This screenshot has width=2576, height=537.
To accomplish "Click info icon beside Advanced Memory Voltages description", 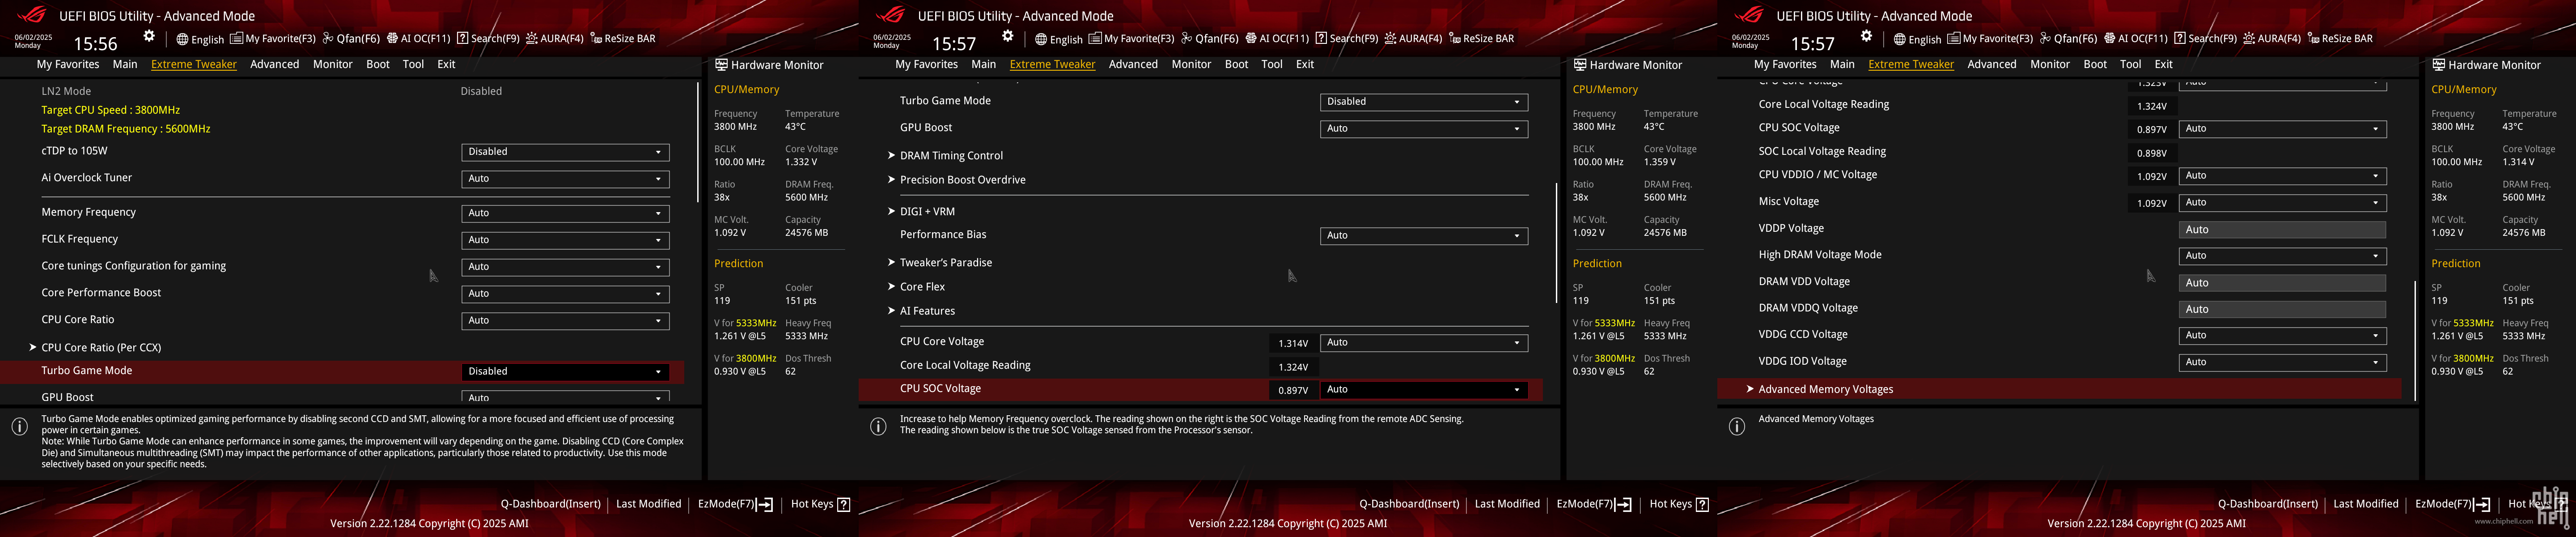I will 1737,427.
